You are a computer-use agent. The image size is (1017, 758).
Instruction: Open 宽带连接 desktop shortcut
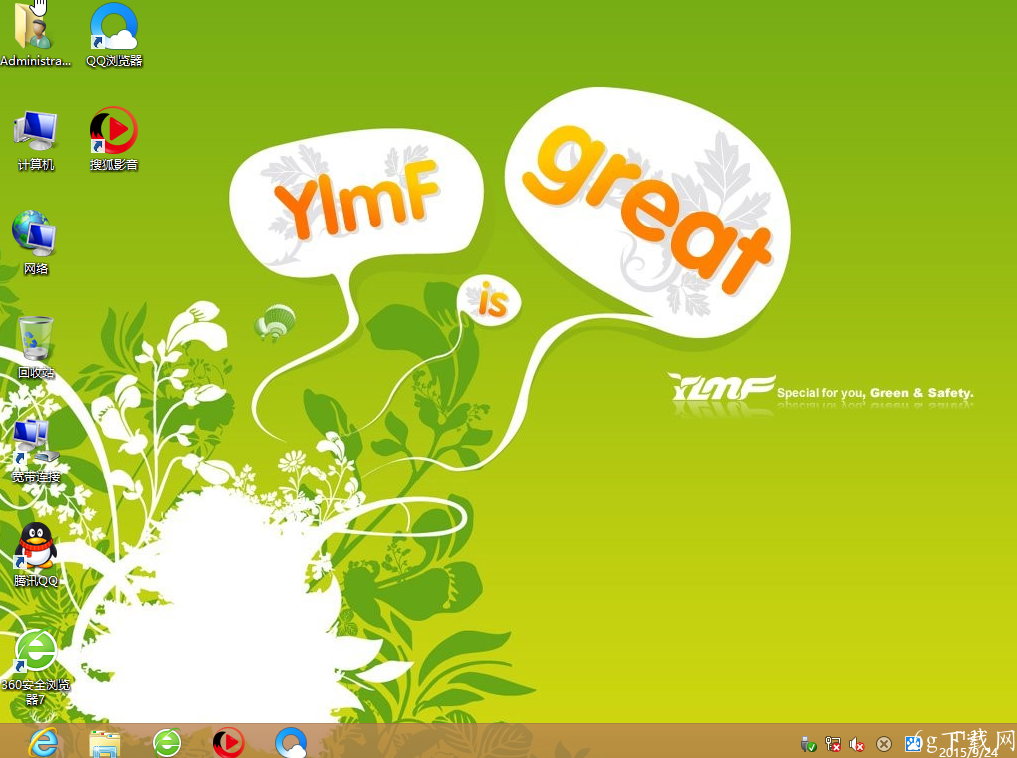36,451
